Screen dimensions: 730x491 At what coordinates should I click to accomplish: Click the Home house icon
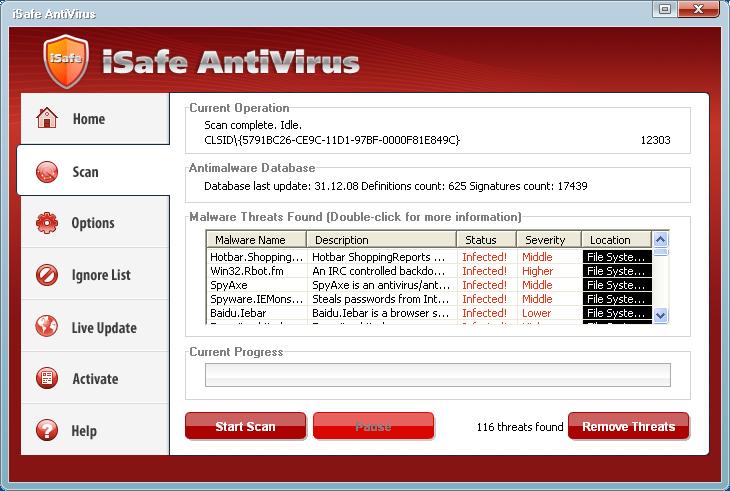tap(46, 119)
